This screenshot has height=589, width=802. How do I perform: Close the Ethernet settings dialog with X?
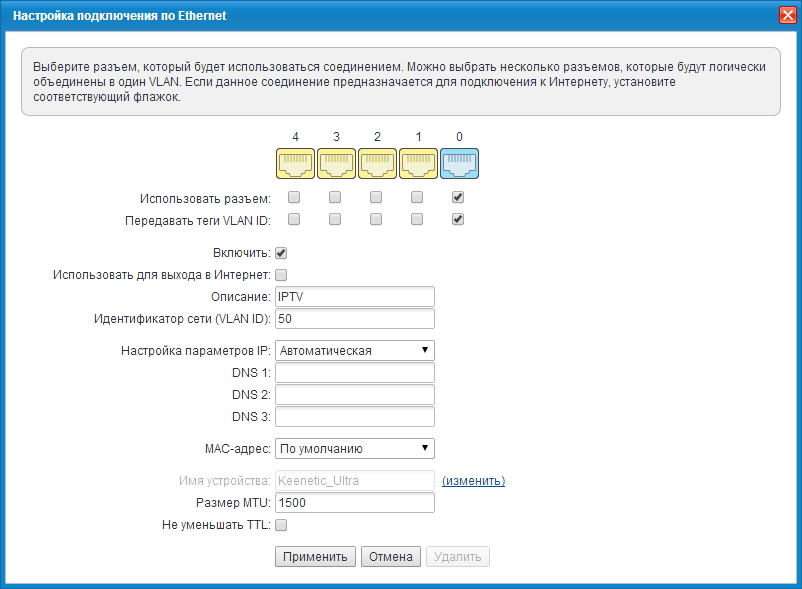[x=787, y=15]
